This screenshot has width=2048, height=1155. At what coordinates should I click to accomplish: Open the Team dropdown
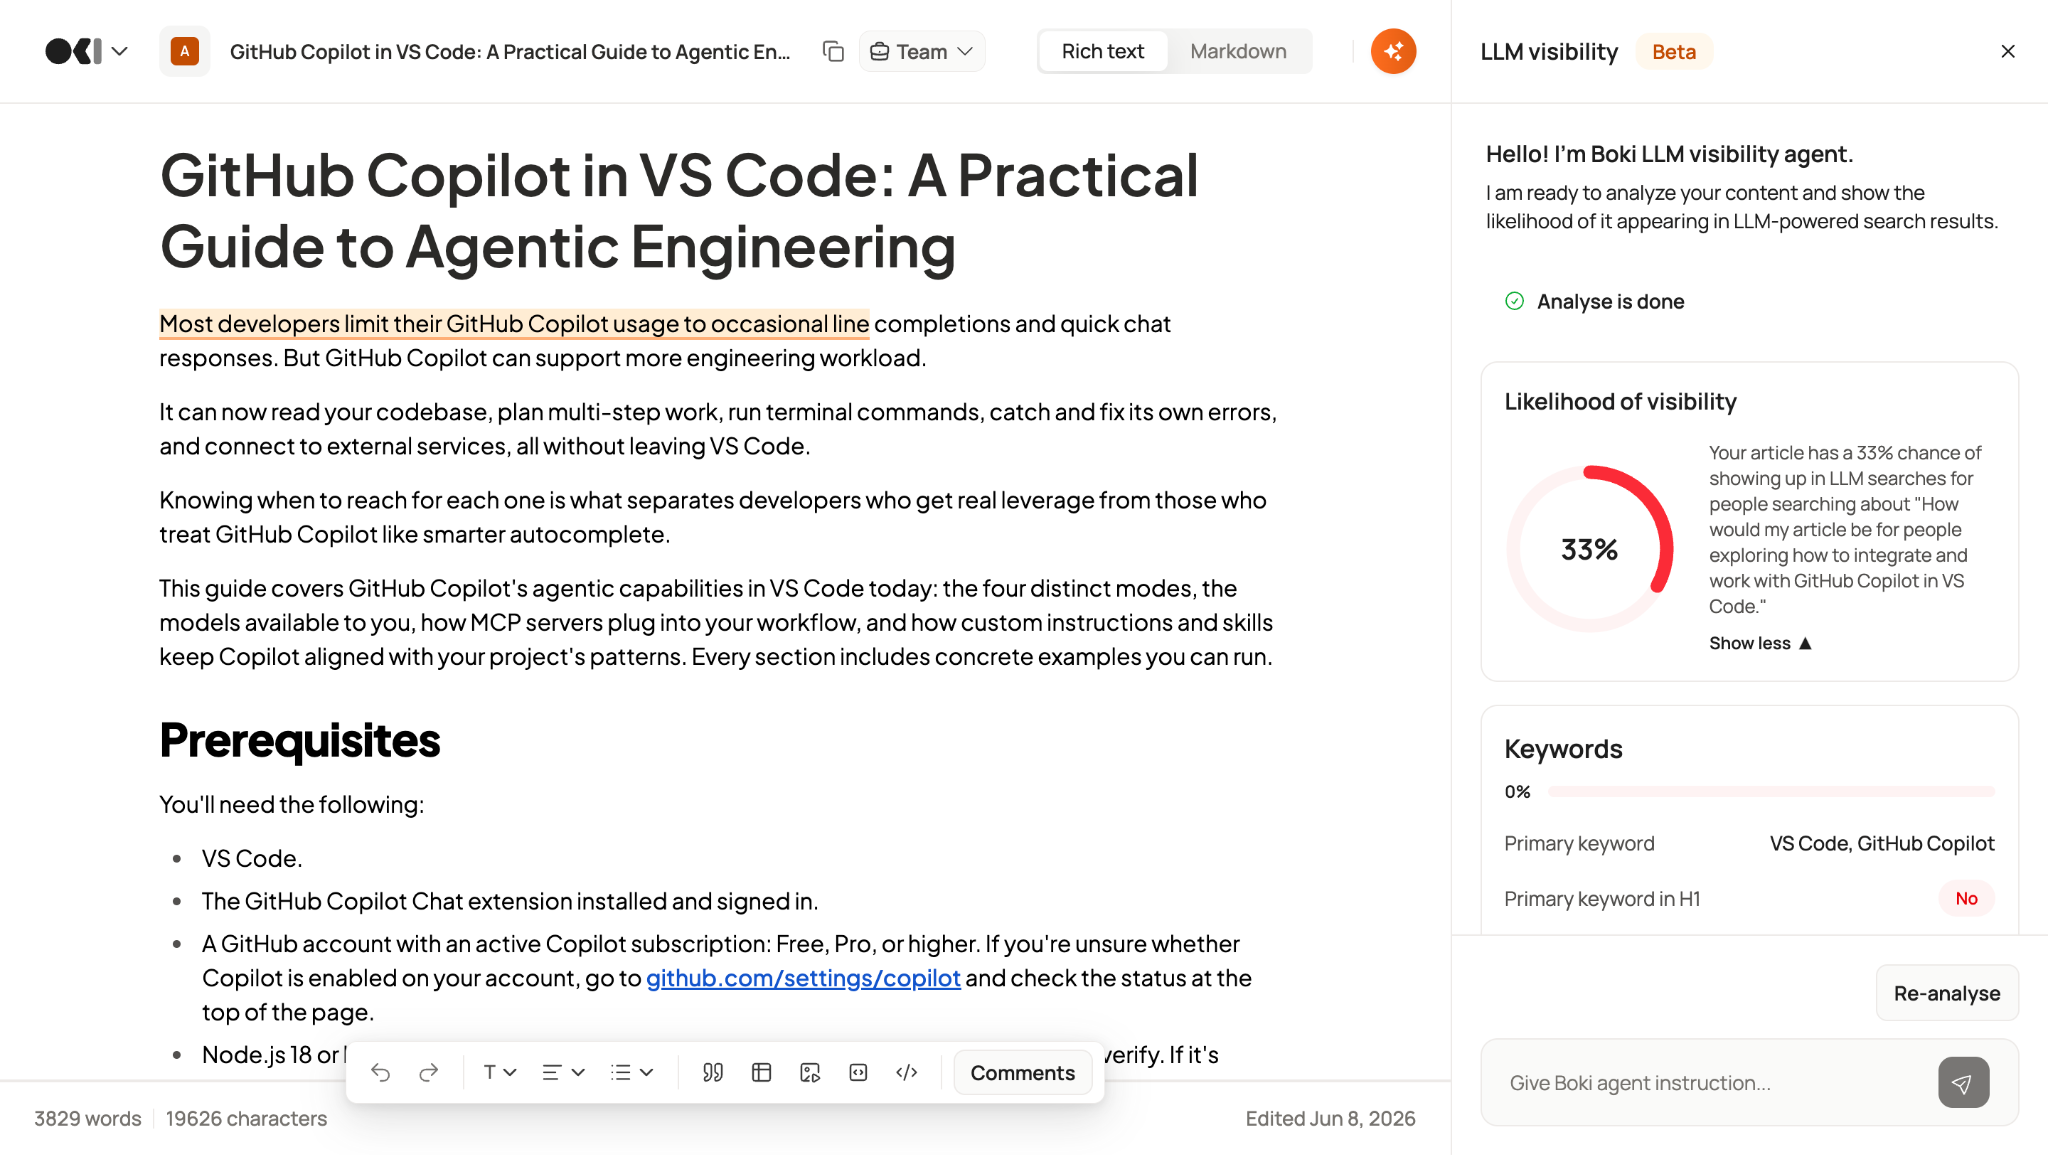[x=921, y=51]
